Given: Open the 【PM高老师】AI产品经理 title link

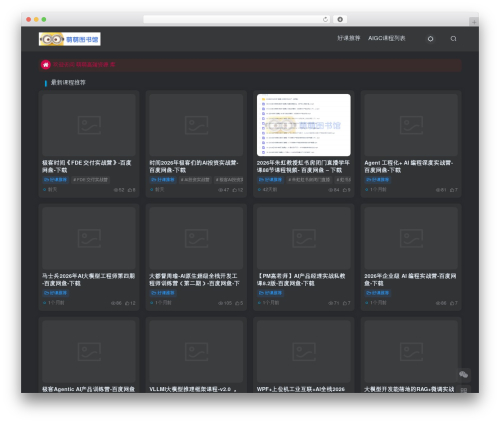Looking at the screenshot, I should (301, 280).
